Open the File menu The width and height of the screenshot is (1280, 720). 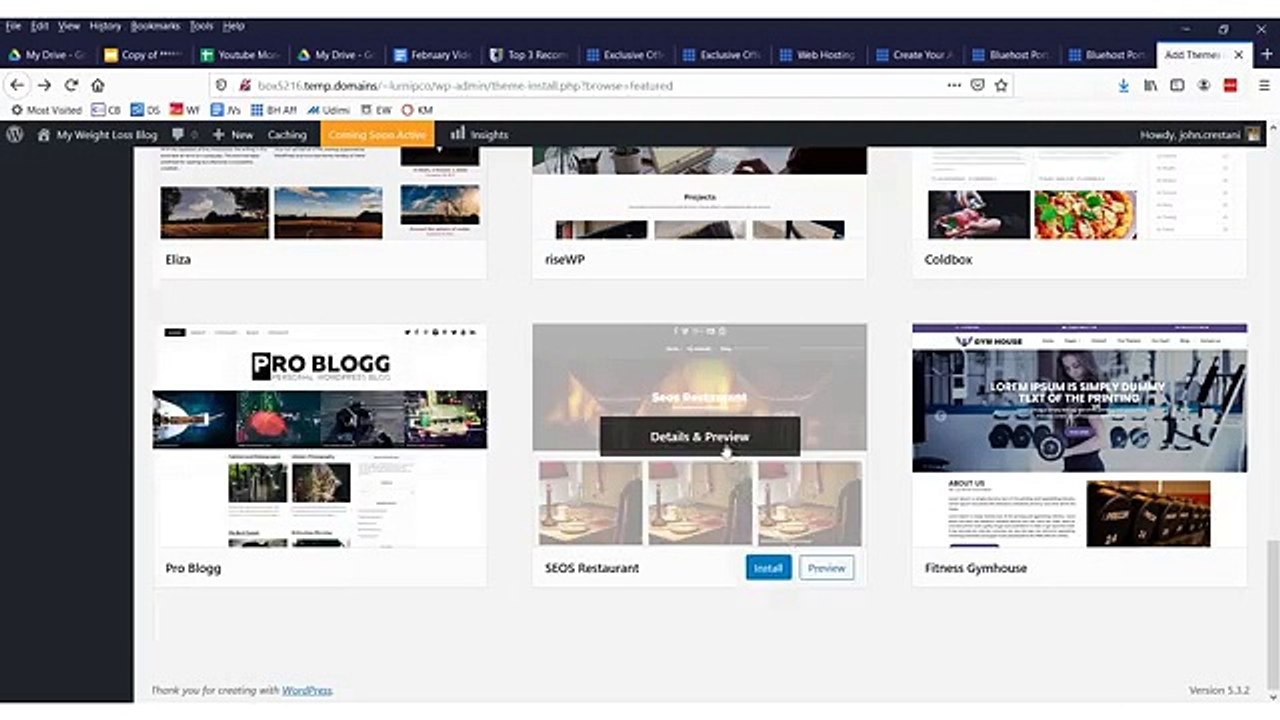pyautogui.click(x=13, y=26)
